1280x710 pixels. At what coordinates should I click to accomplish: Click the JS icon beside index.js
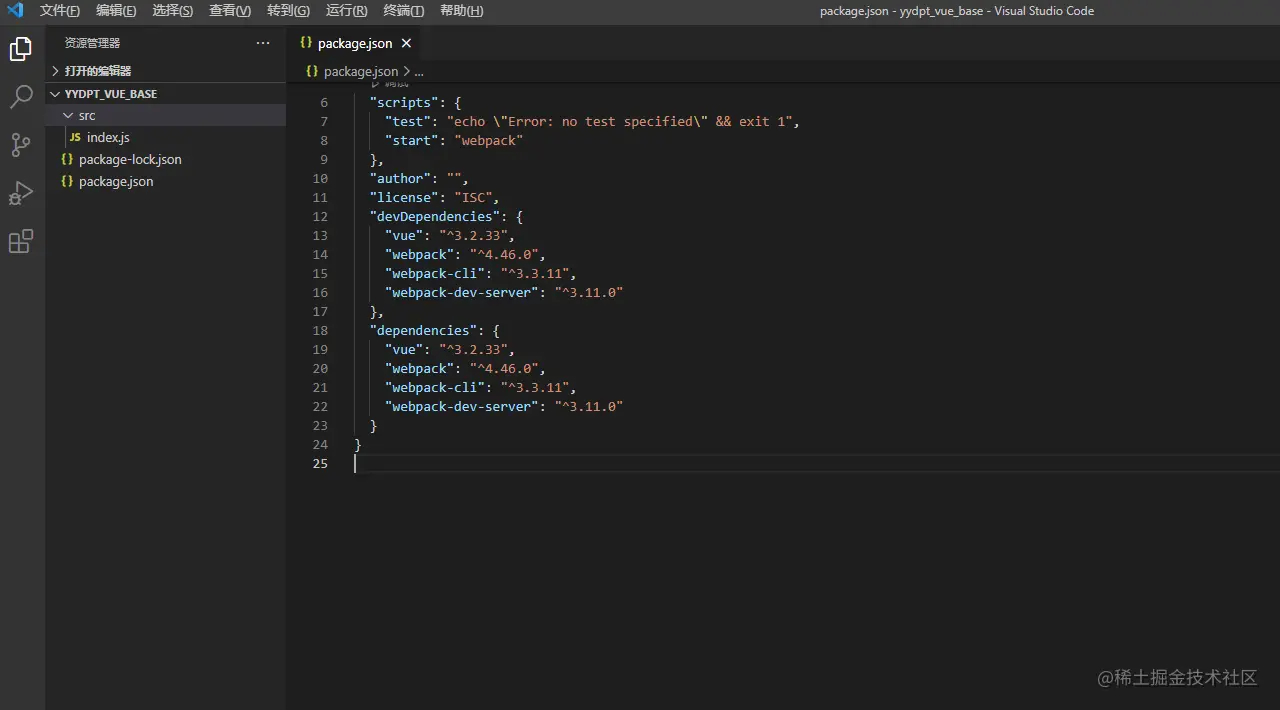[x=75, y=137]
